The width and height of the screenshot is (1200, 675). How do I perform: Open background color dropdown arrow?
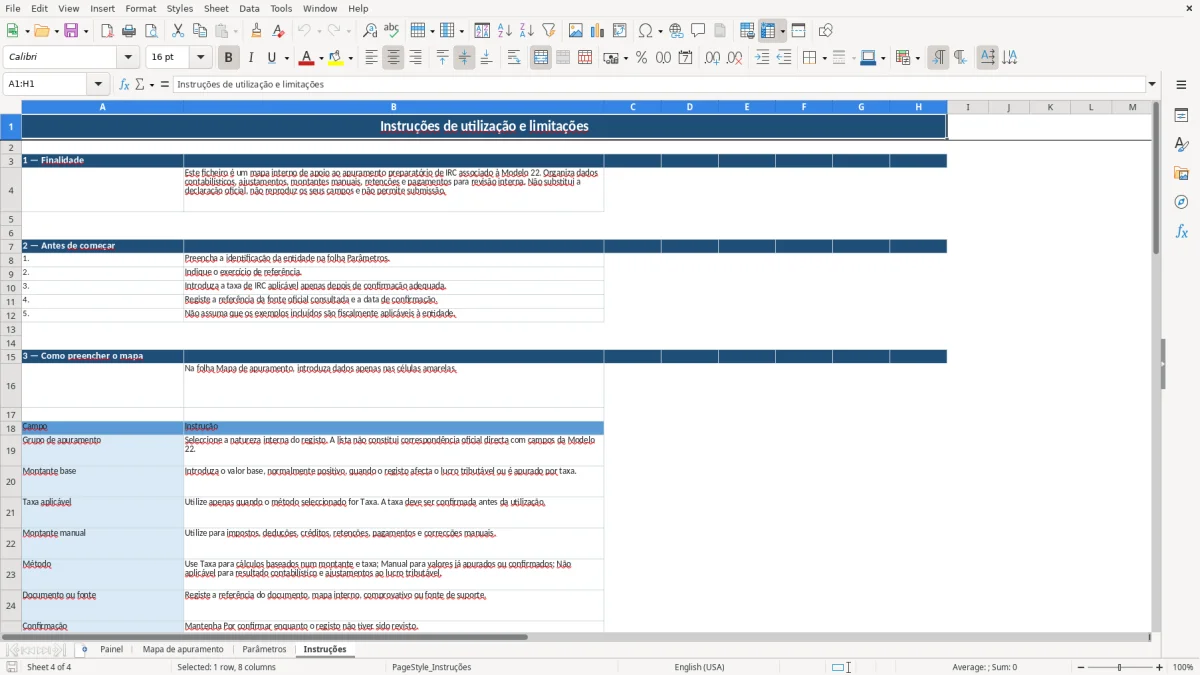[349, 58]
